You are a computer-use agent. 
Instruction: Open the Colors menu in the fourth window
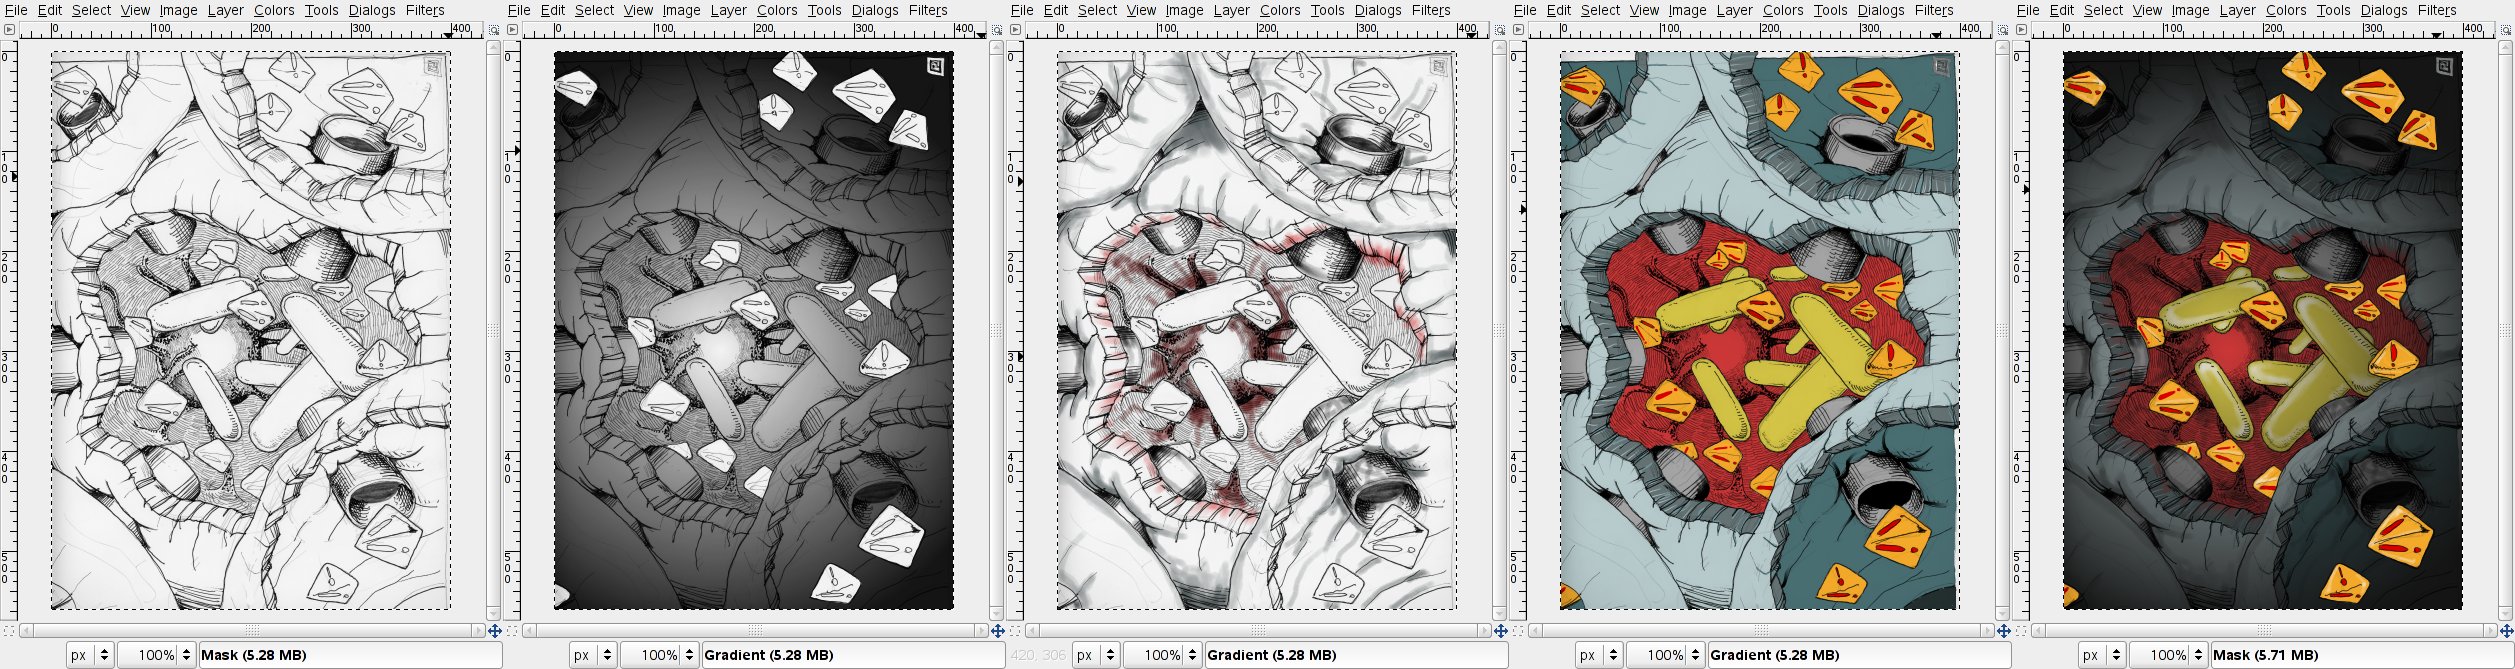pyautogui.click(x=1783, y=10)
